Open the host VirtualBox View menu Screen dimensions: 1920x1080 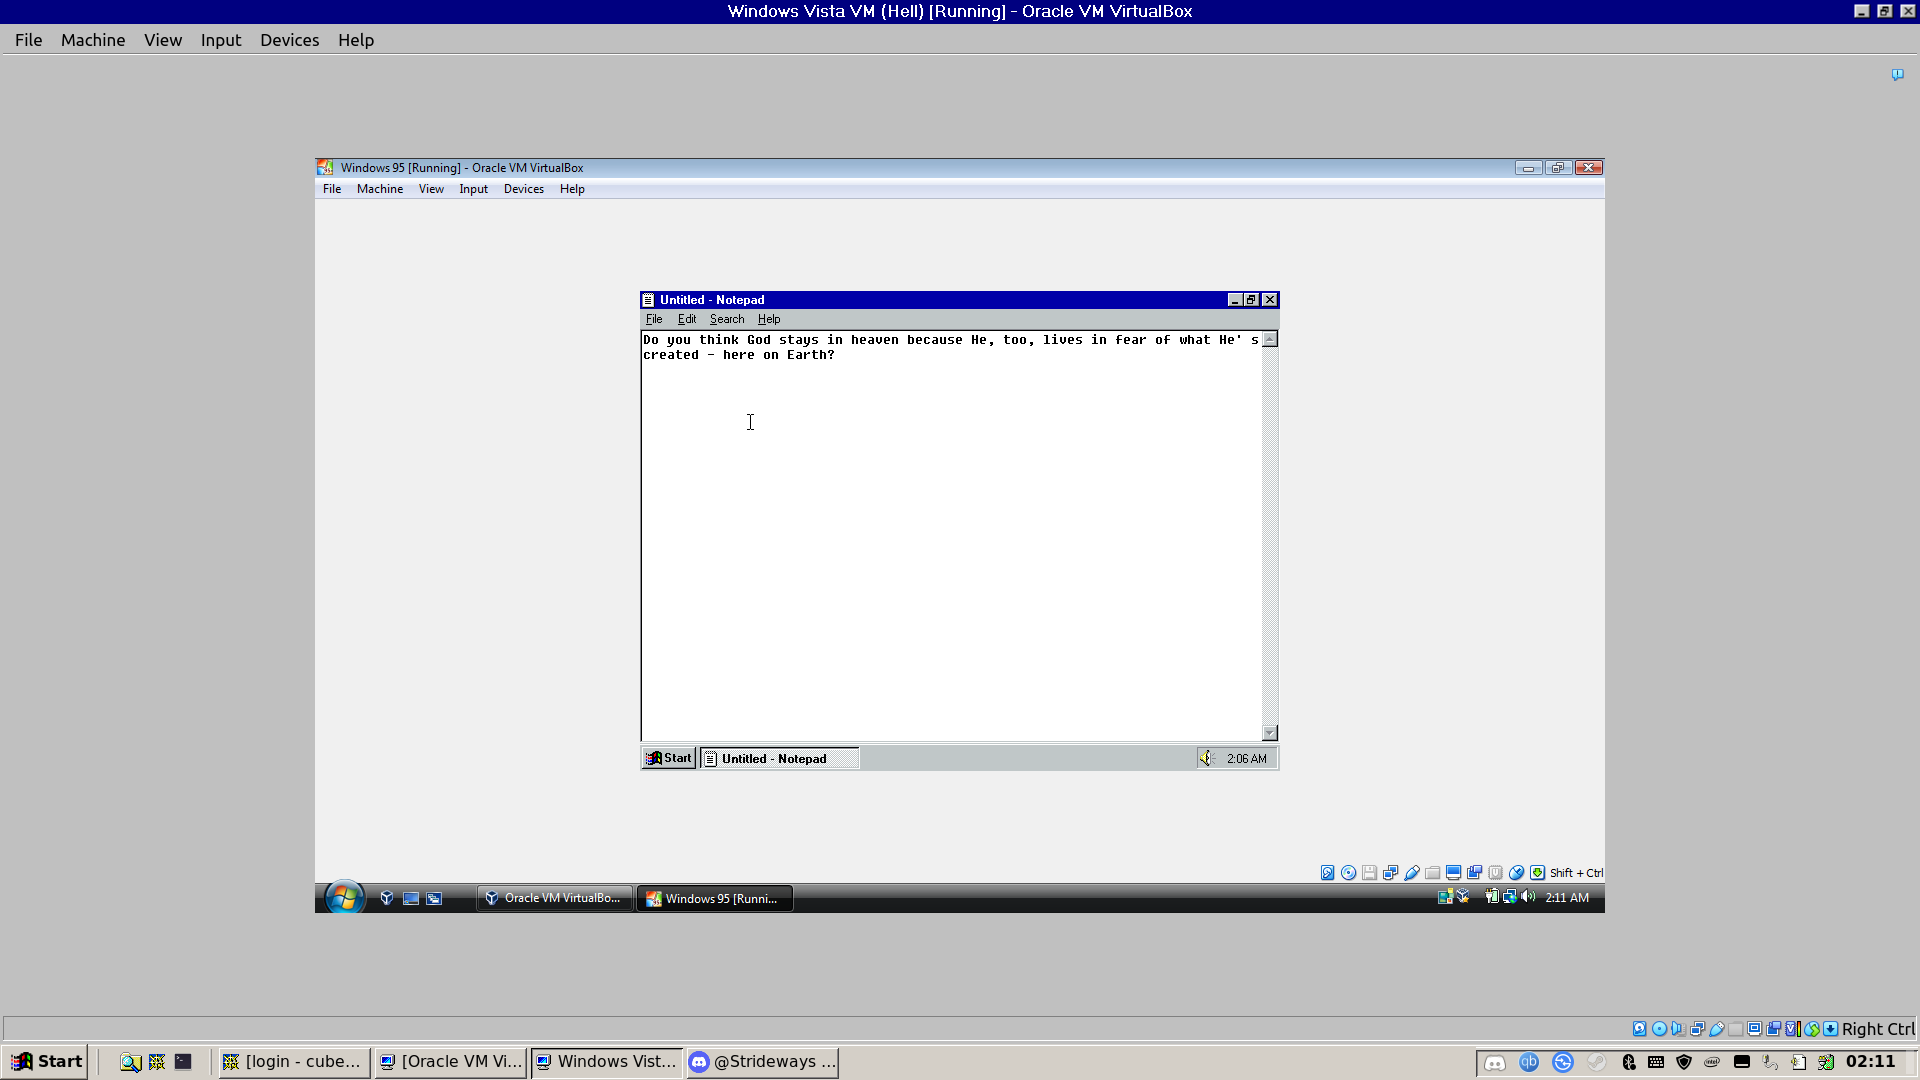[163, 40]
